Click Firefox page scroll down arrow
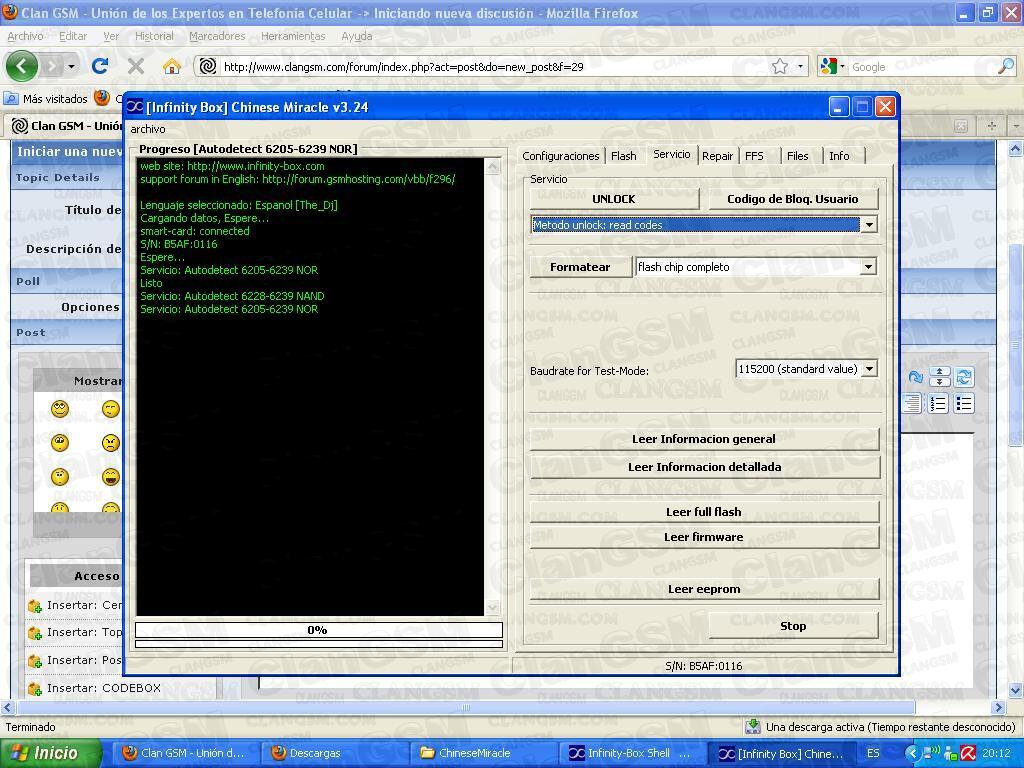This screenshot has height=768, width=1024. (1016, 690)
